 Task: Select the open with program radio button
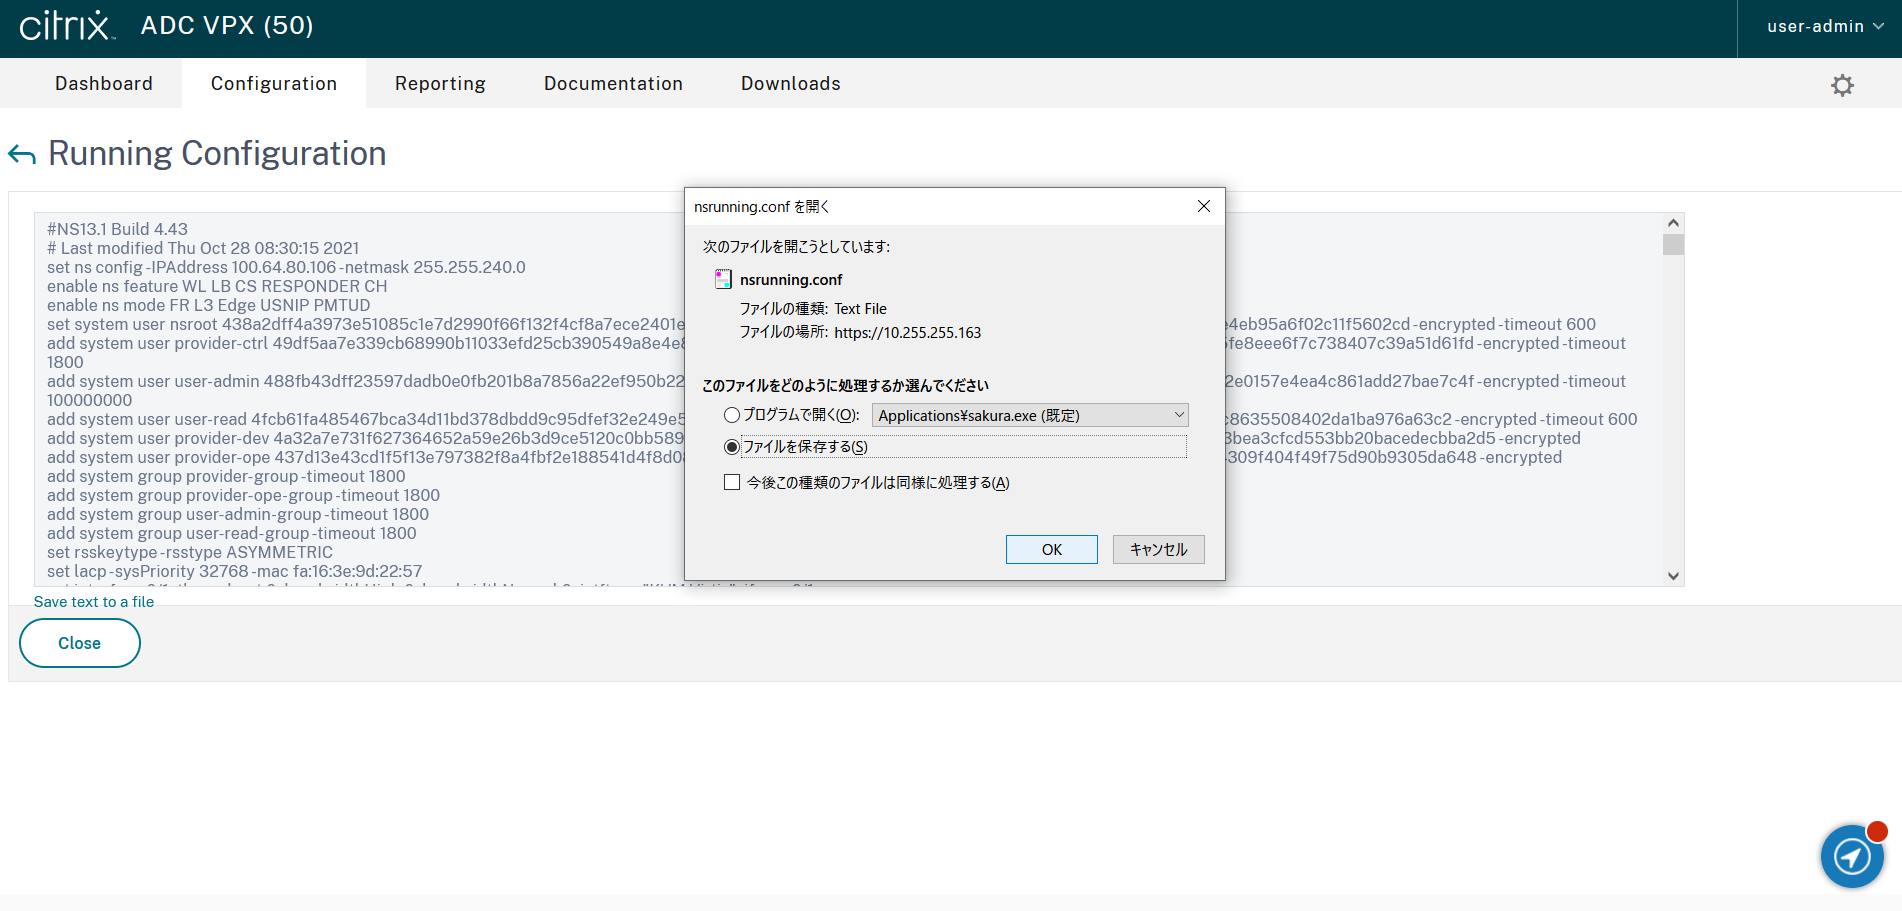coord(732,415)
